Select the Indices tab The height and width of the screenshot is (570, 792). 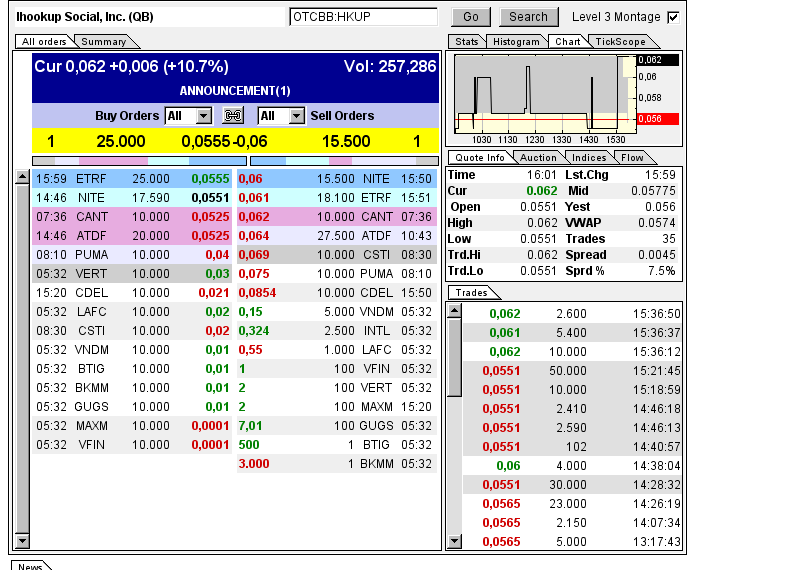(x=589, y=158)
